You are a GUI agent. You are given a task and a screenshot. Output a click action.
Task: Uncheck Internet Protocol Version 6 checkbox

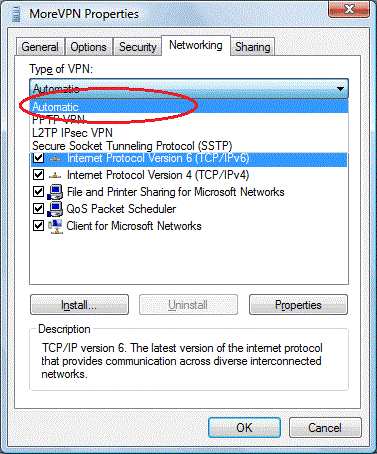(39, 158)
